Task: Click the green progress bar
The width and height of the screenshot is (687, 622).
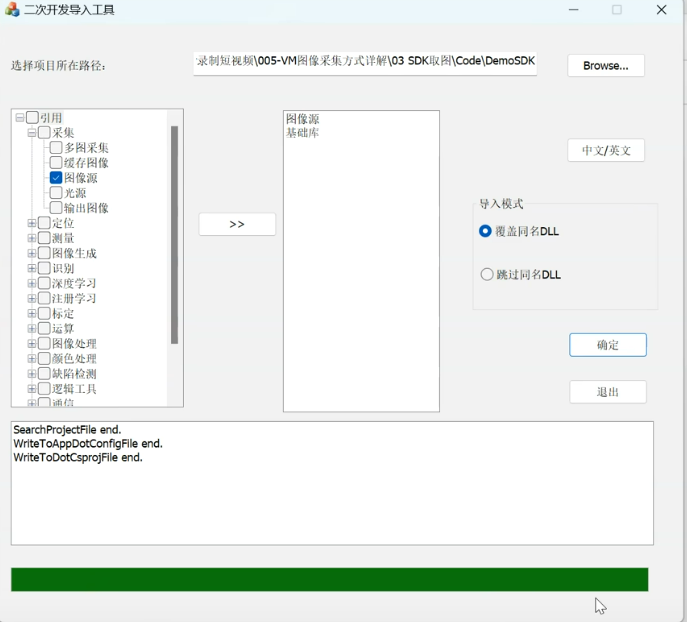Action: tap(329, 580)
